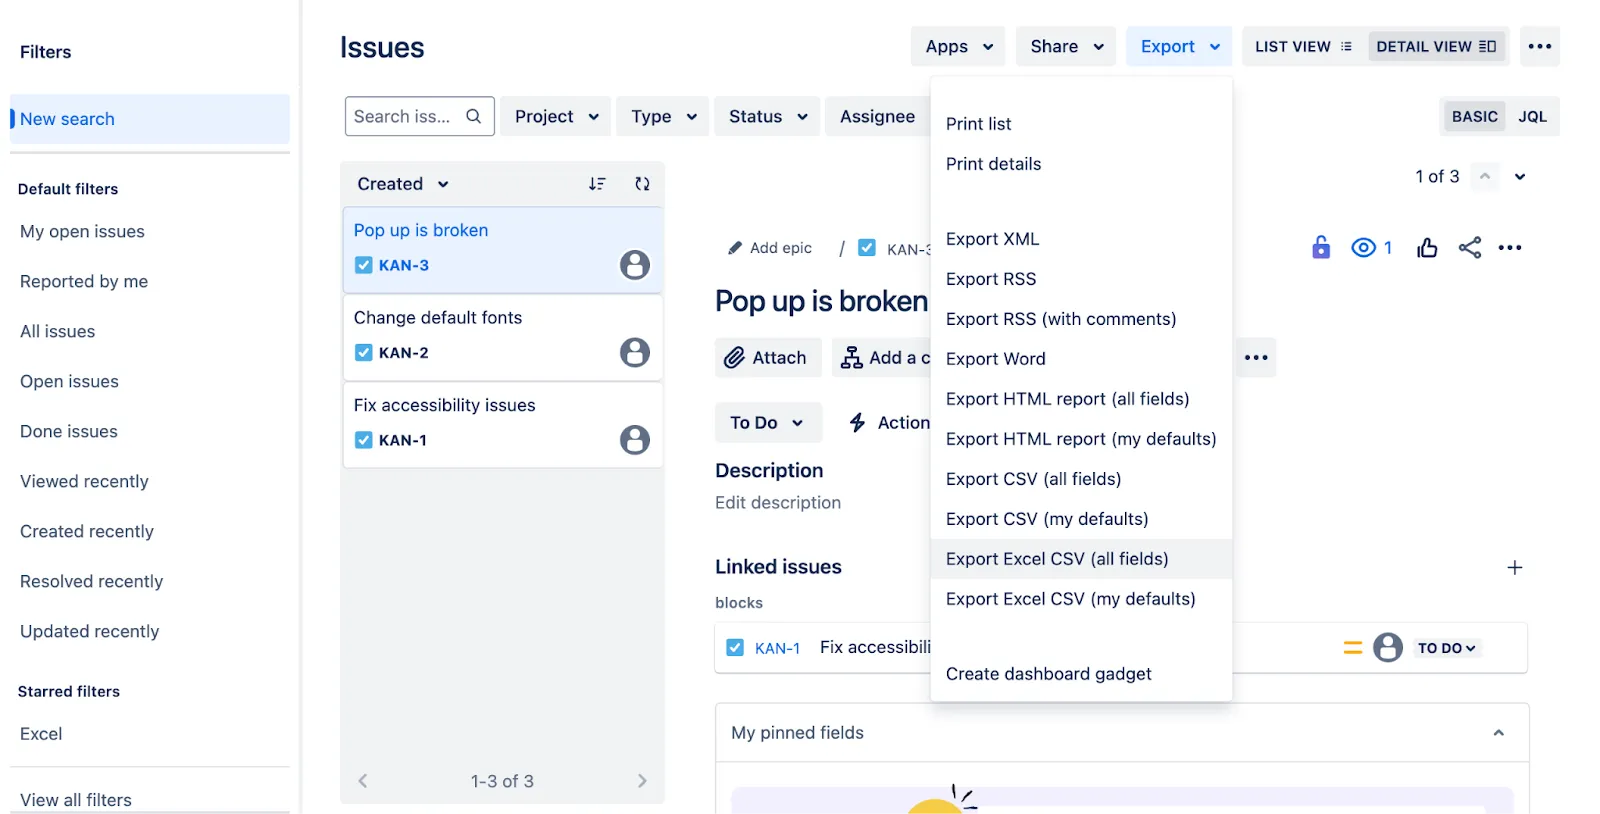The image size is (1600, 814).
Task: Click the lightning Actions icon
Action: point(857,422)
